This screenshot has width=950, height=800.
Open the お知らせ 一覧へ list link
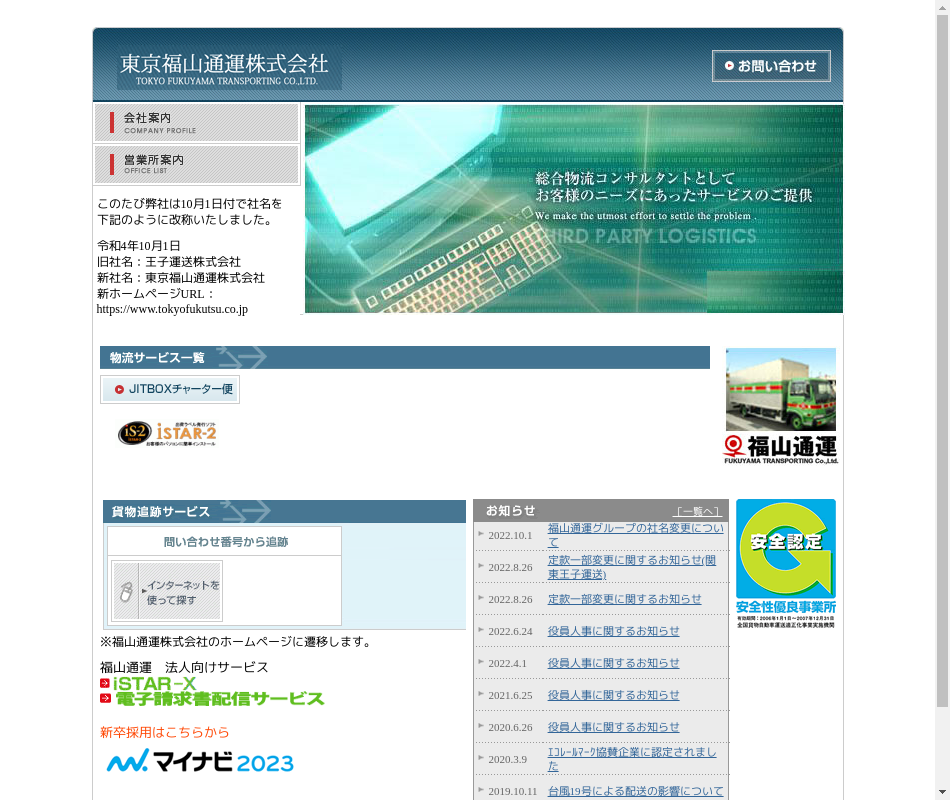pos(697,512)
